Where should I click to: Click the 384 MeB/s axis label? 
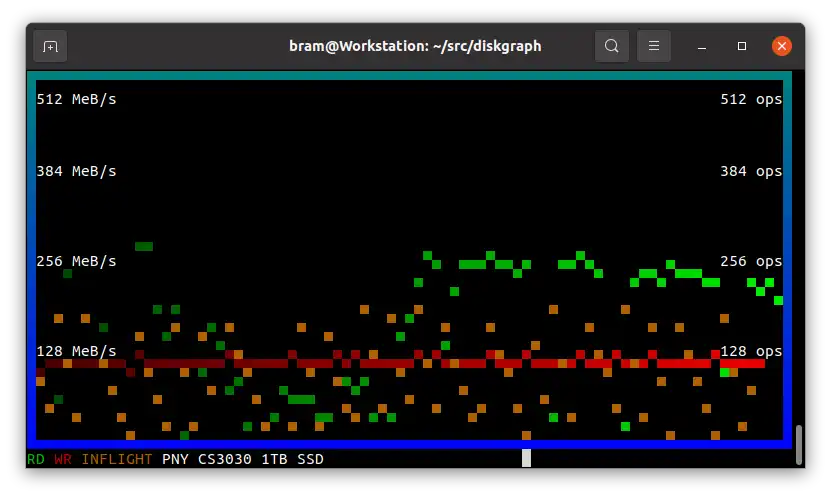(x=76, y=171)
